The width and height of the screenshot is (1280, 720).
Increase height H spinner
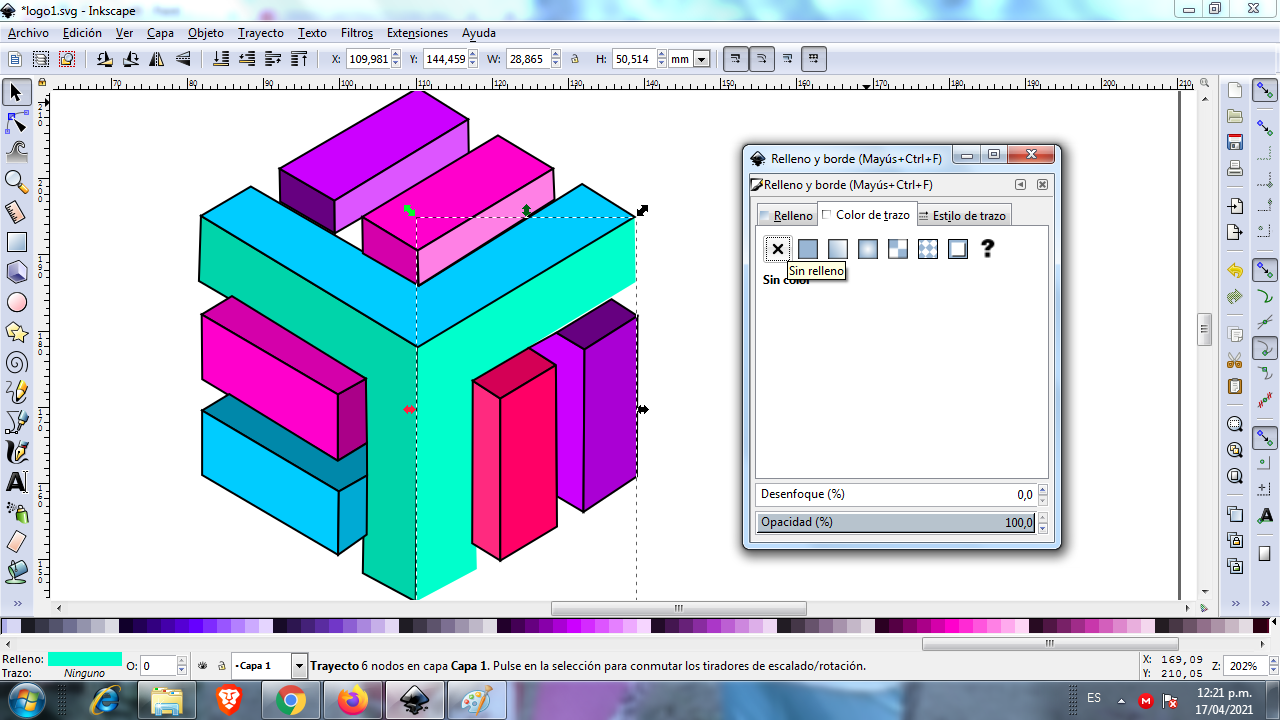point(661,55)
